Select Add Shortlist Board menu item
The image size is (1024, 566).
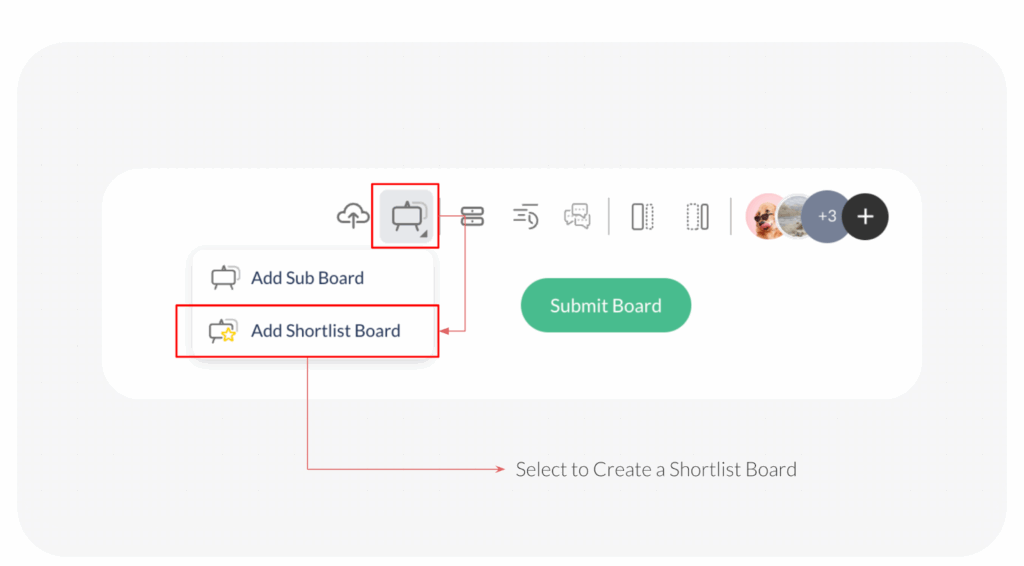coord(325,331)
